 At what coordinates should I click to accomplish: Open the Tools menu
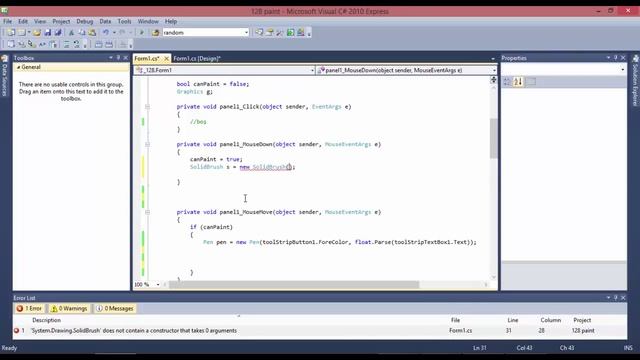point(124,21)
